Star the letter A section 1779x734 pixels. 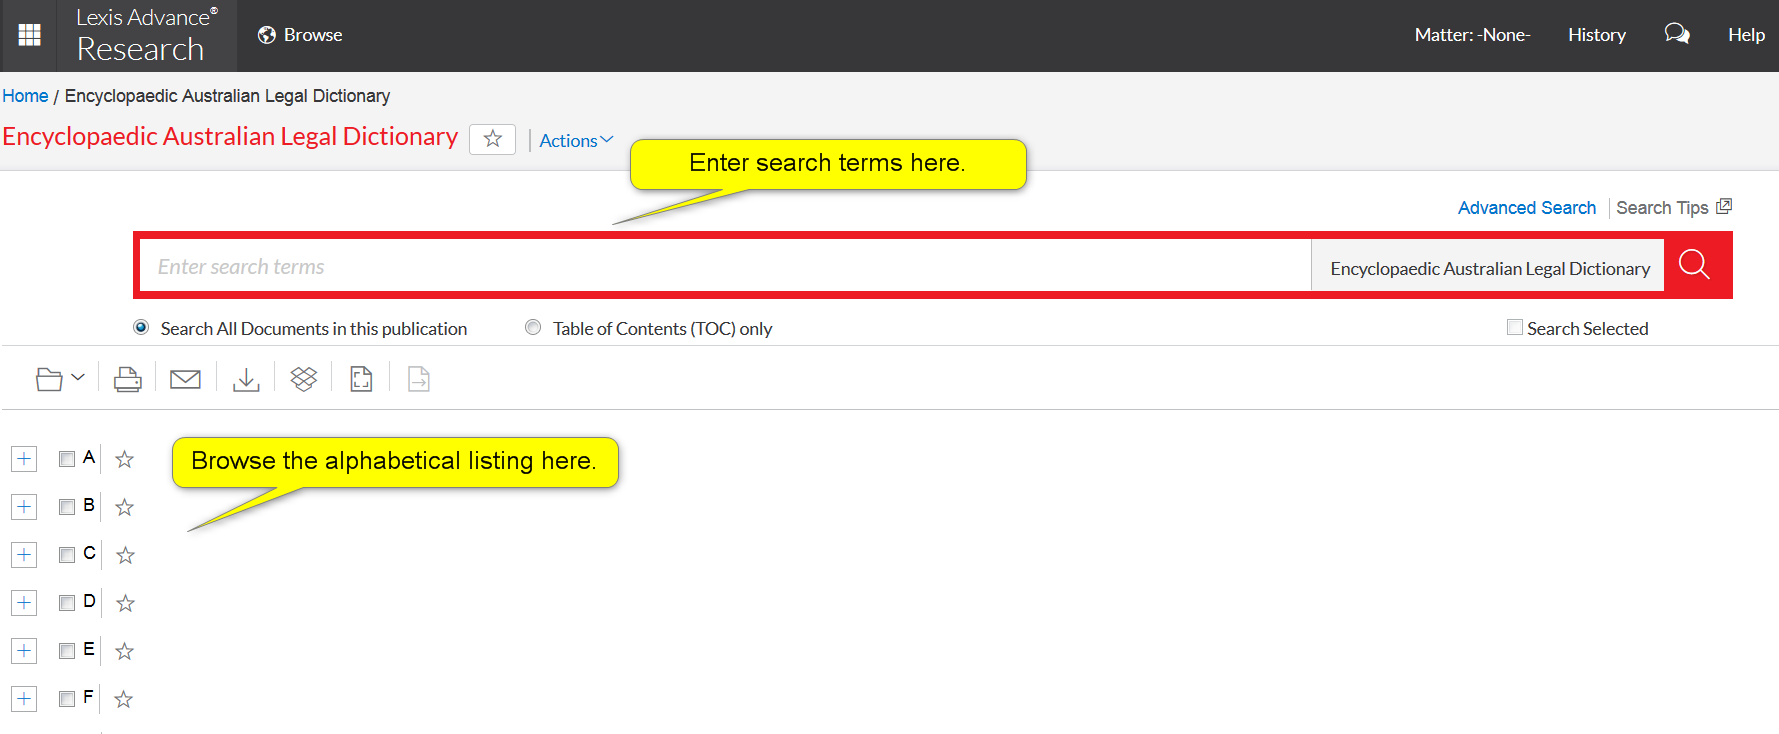124,459
